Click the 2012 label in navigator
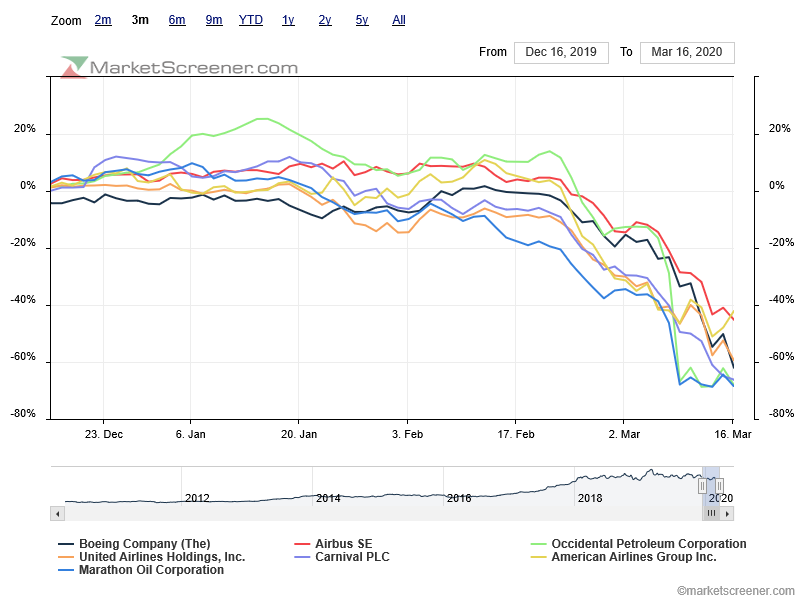 pos(197,498)
